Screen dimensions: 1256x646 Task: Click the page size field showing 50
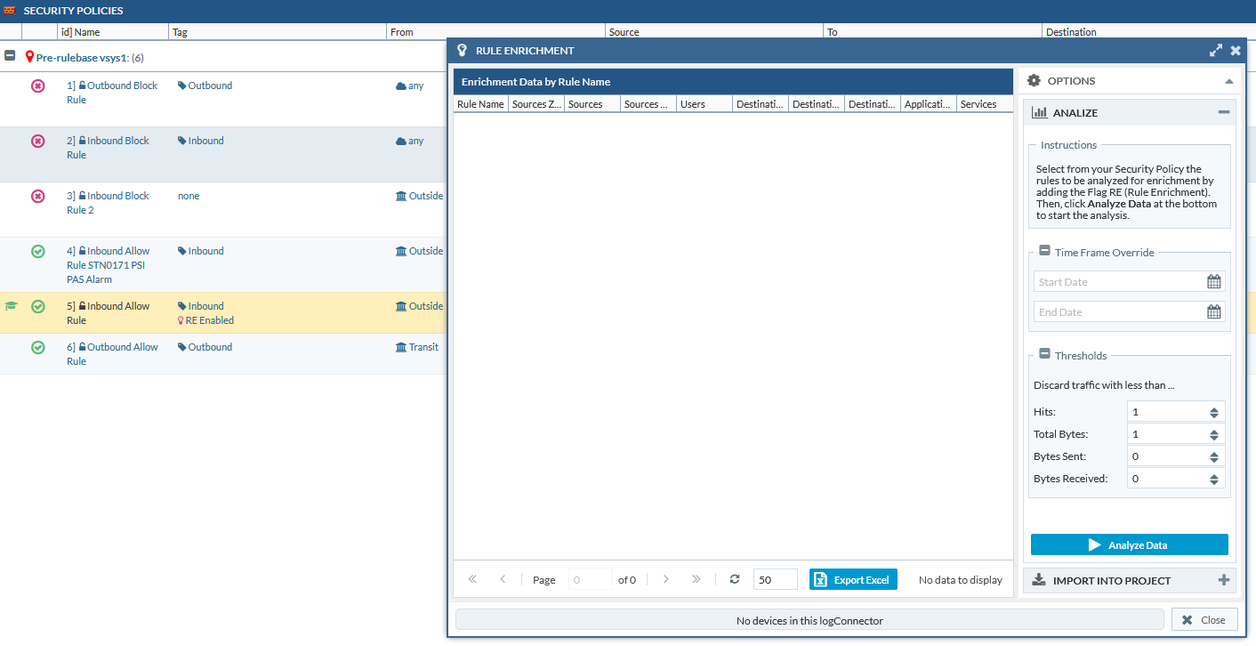[x=775, y=580]
